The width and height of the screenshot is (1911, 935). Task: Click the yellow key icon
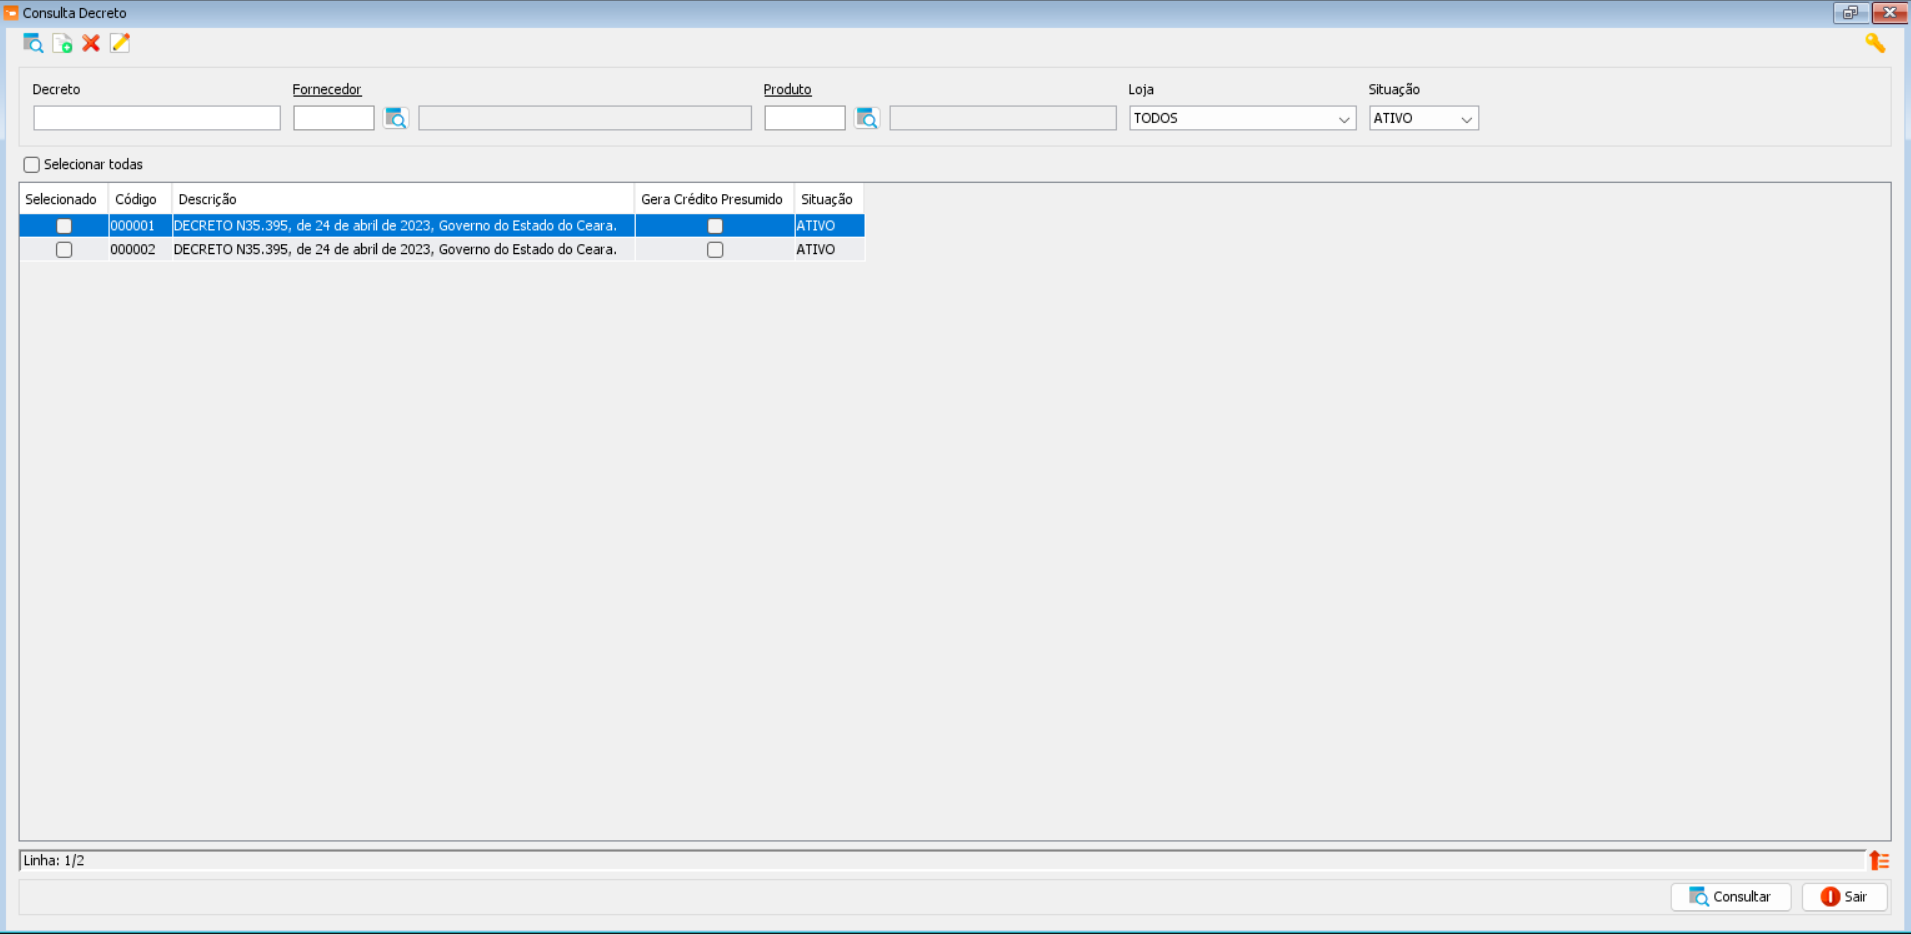1874,43
